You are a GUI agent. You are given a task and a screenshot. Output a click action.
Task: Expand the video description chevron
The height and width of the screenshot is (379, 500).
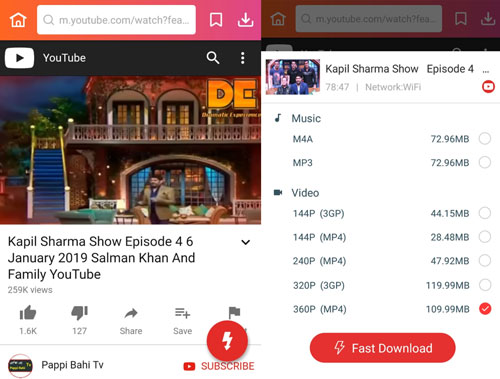[246, 242]
